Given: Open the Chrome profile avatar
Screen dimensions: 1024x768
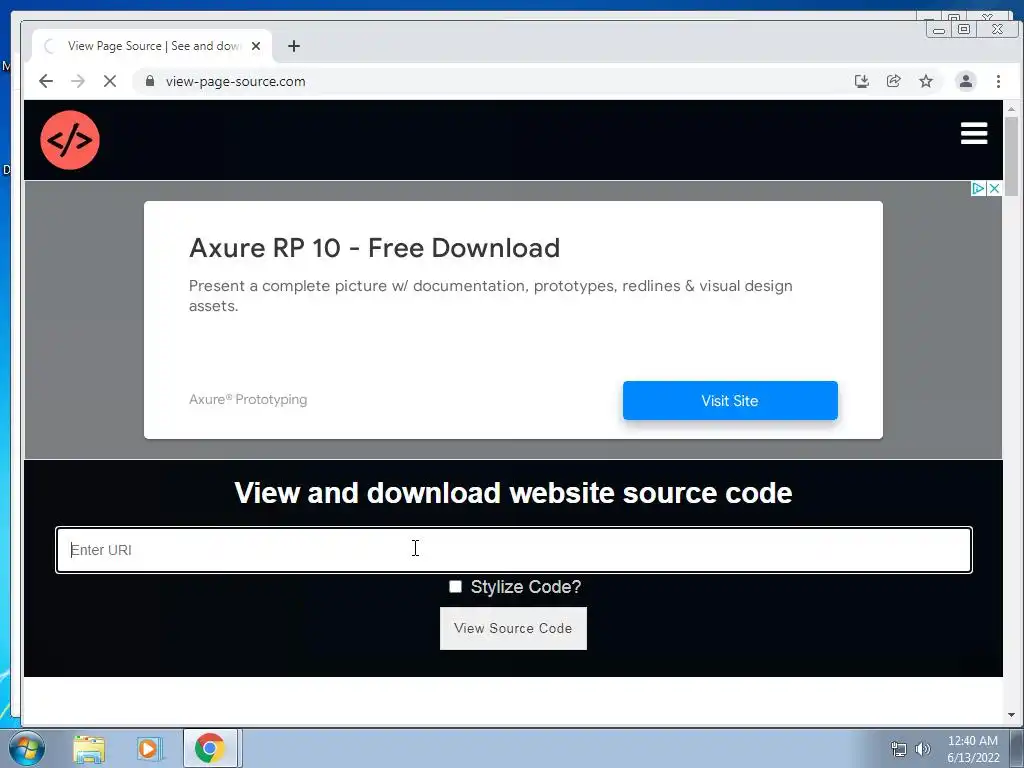Looking at the screenshot, I should pyautogui.click(x=965, y=81).
